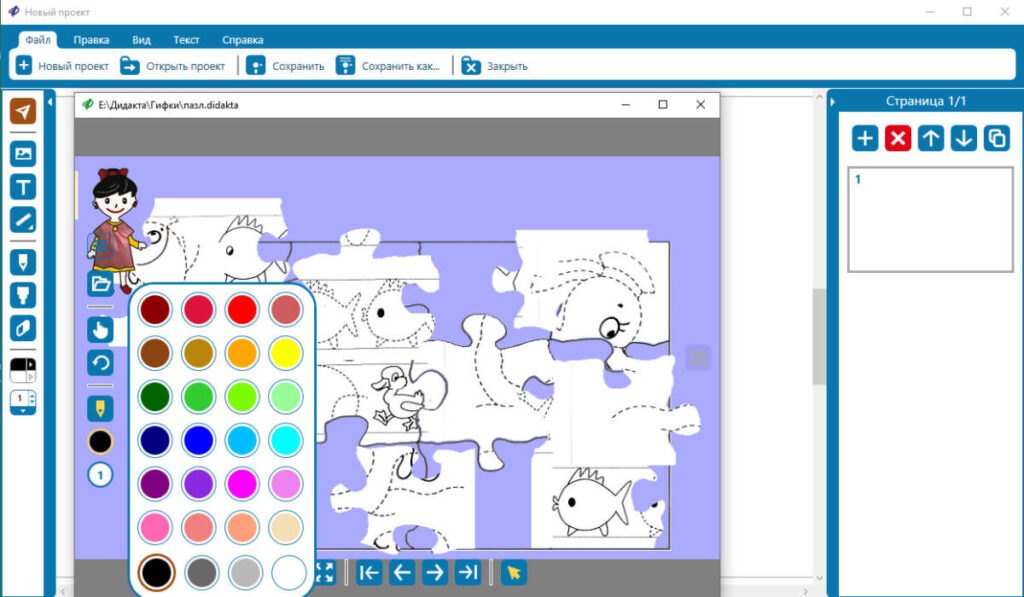Add a new page in pages panel
Viewport: 1024px width, 597px height.
coord(865,138)
